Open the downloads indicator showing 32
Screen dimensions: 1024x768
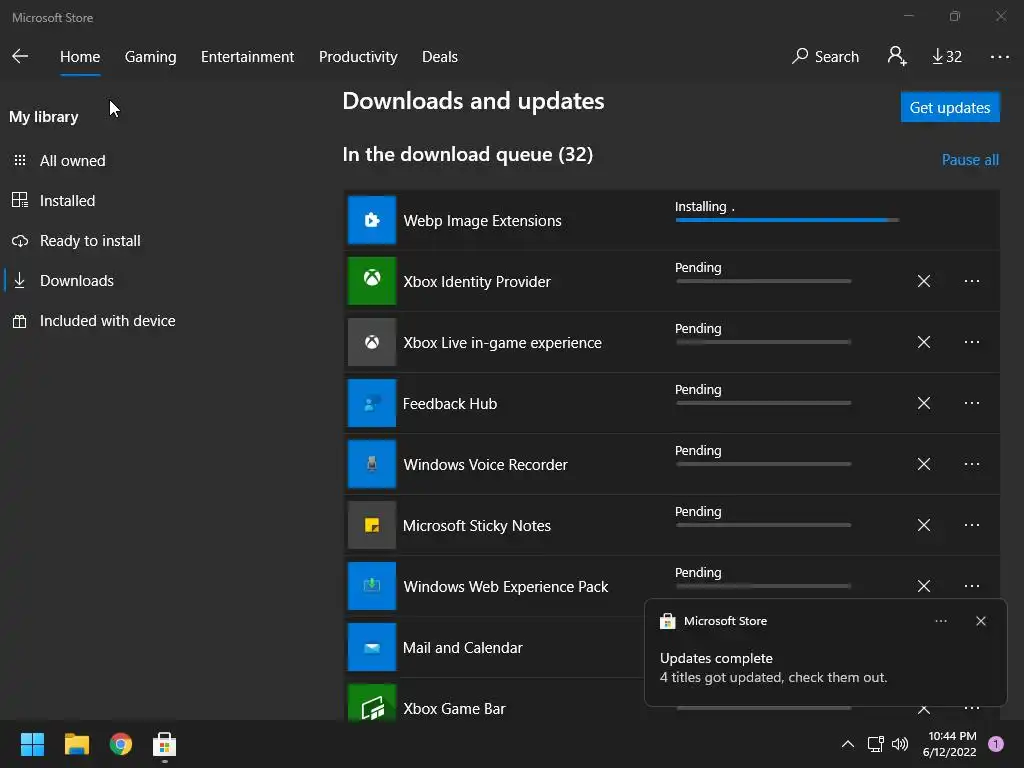(946, 57)
